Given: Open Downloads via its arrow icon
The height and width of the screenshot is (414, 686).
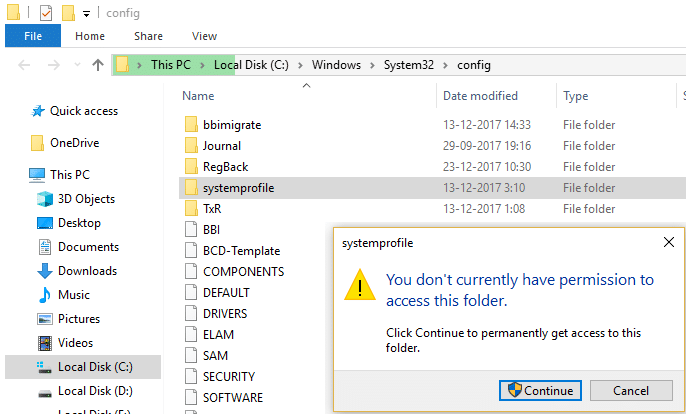Looking at the screenshot, I should [x=44, y=271].
